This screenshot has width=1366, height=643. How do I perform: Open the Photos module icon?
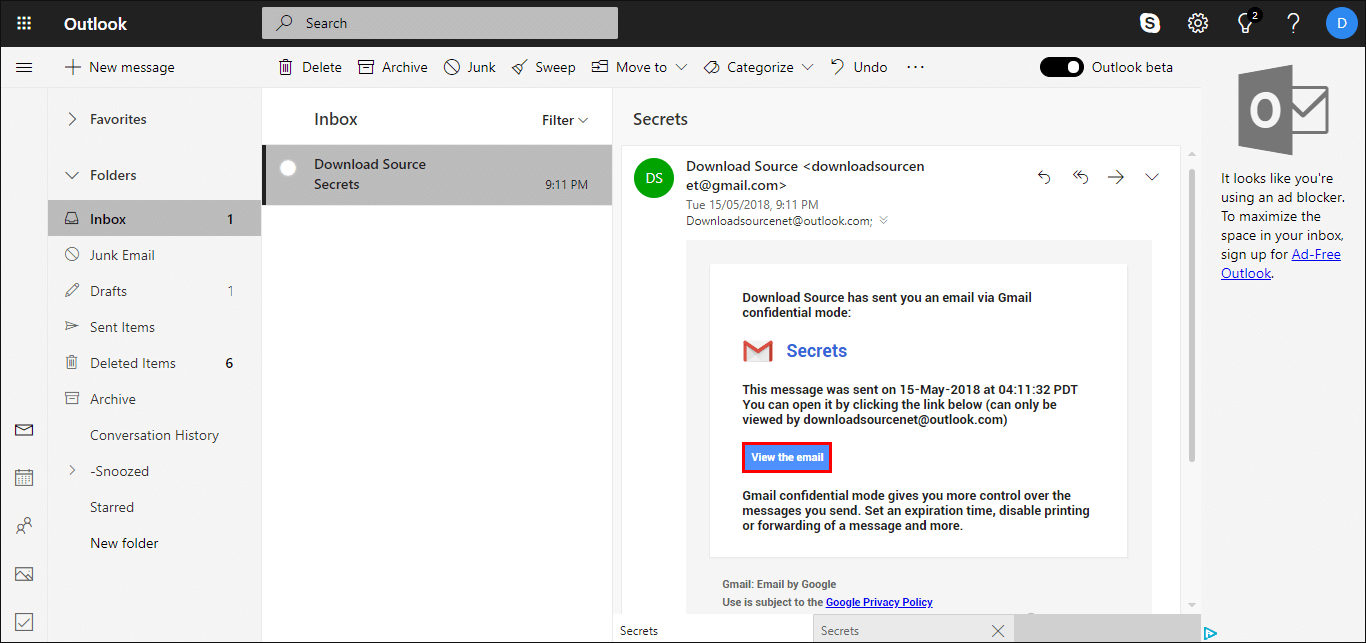24,574
